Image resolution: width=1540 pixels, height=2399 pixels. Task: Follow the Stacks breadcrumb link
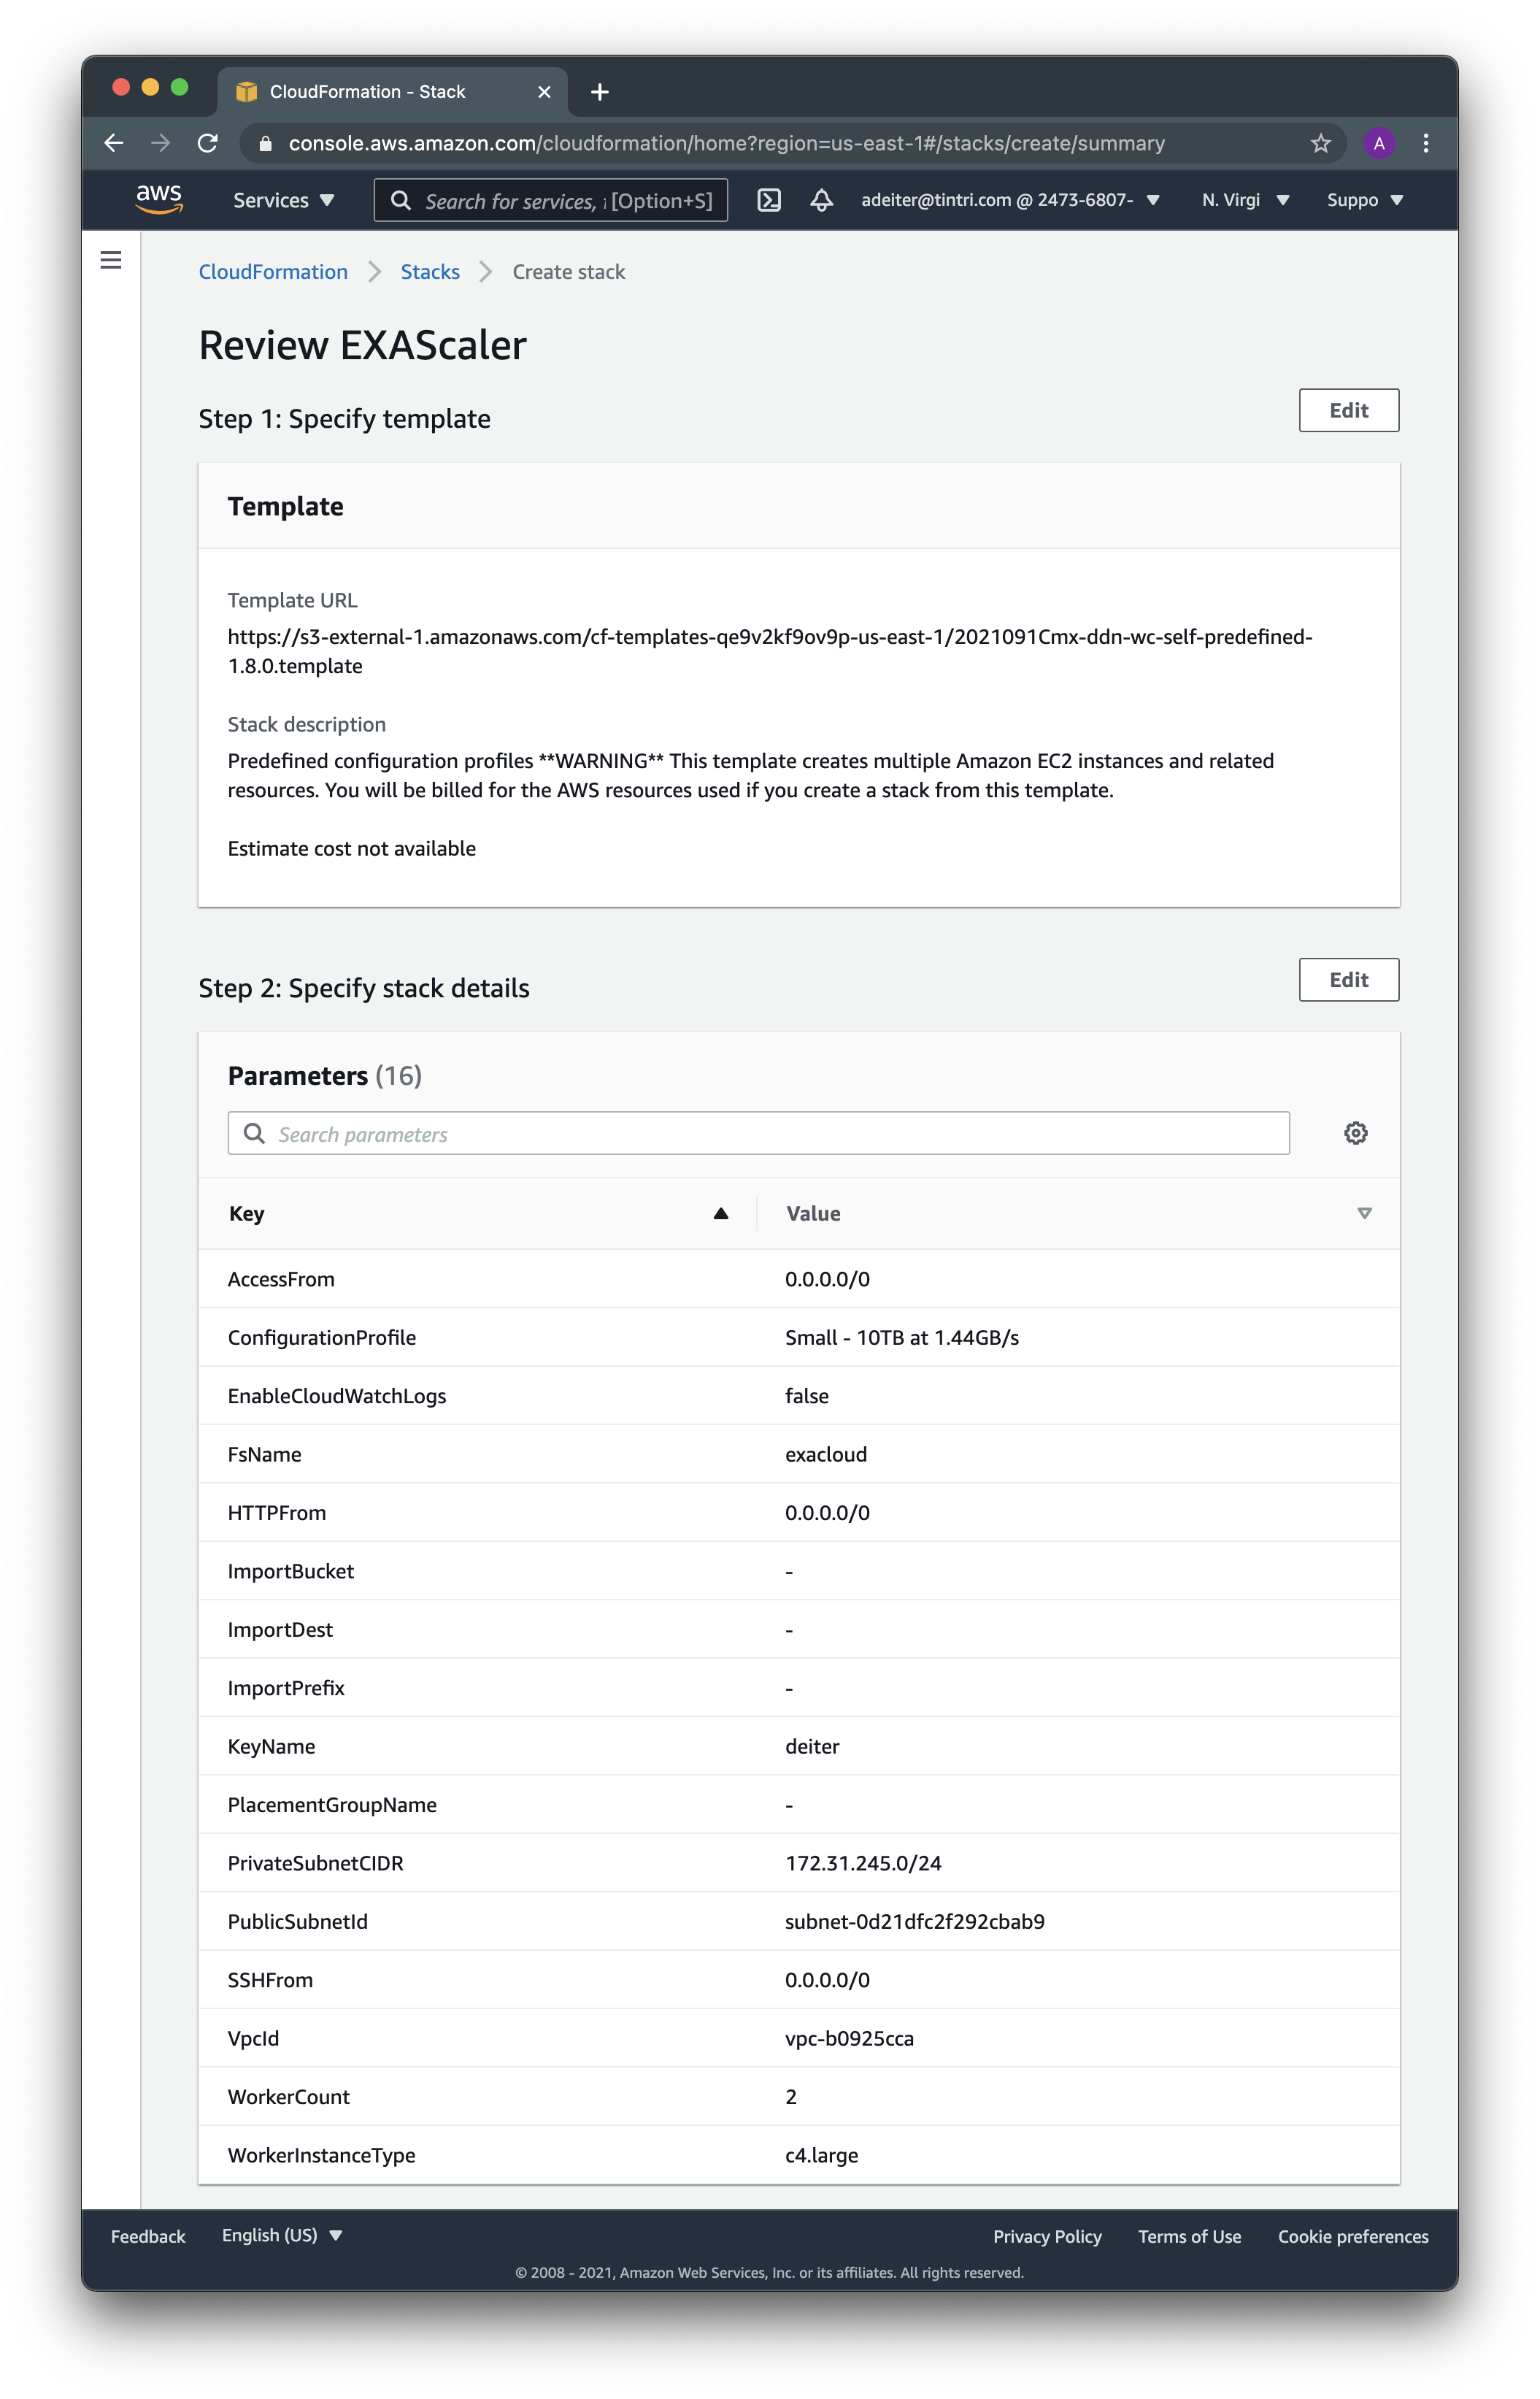[x=430, y=272]
